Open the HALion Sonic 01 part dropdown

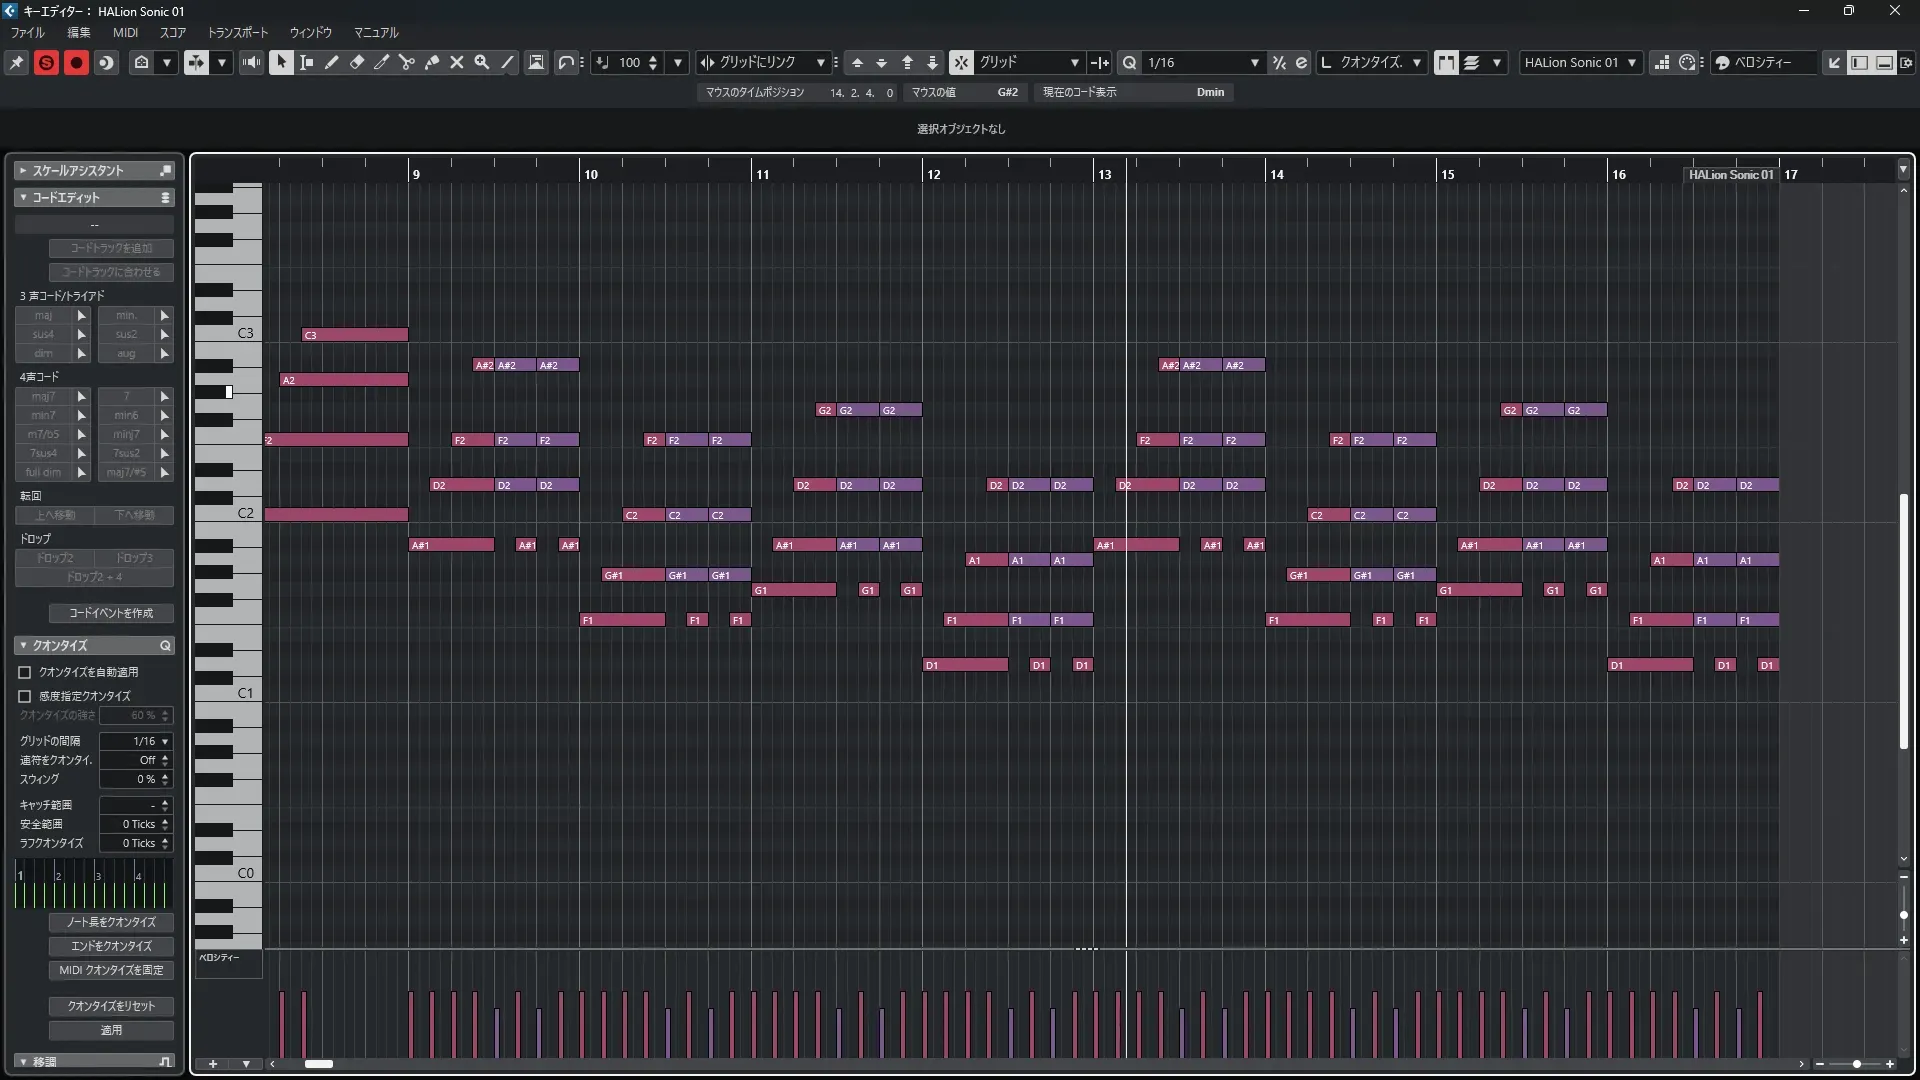tap(1631, 62)
